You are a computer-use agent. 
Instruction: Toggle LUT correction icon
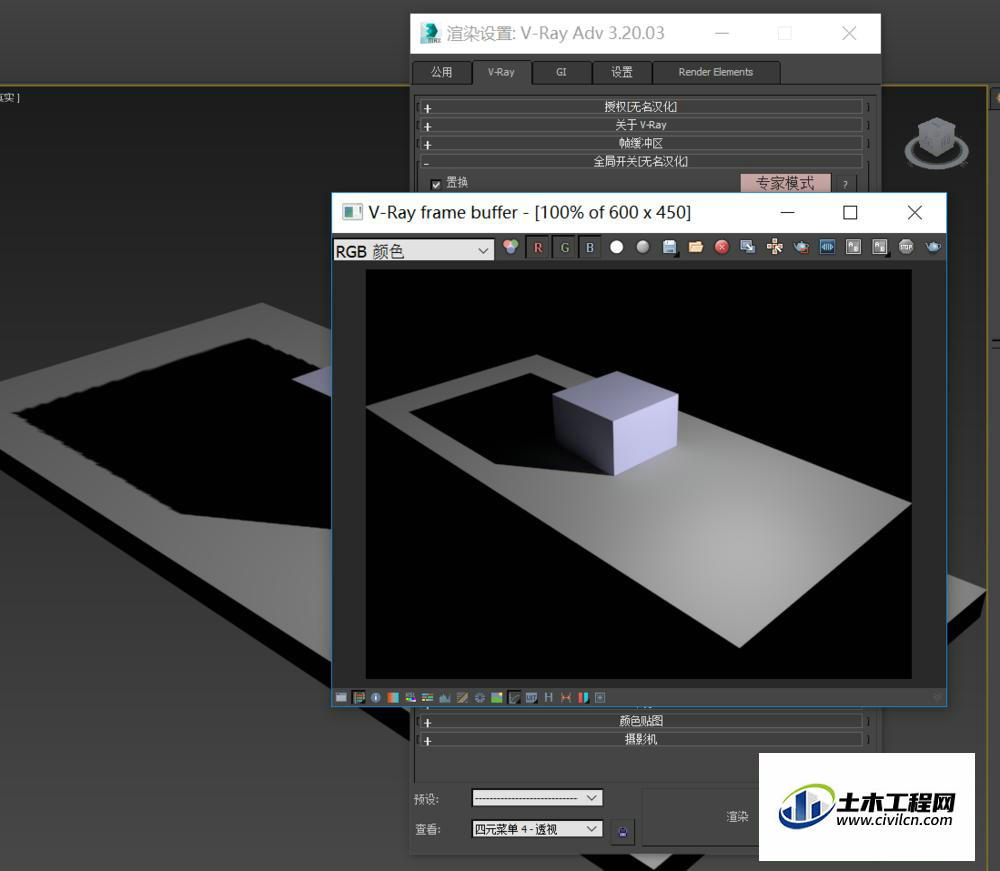(531, 698)
